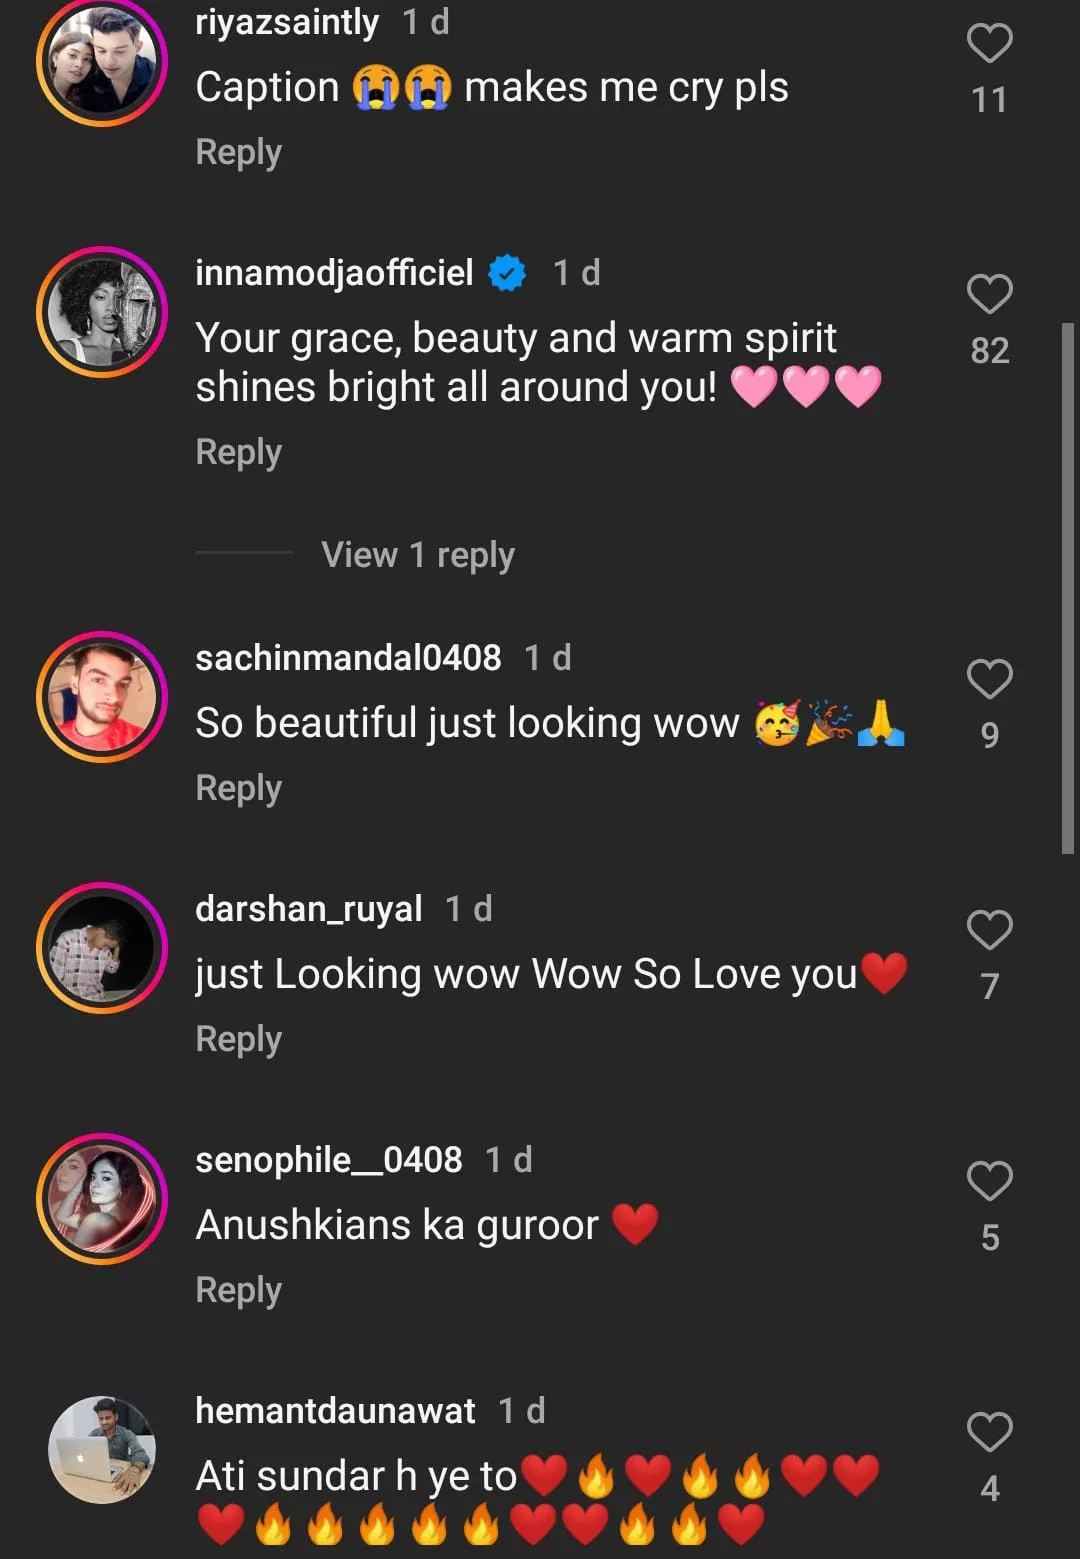Like darshan_ruyal's comment
Viewport: 1080px width, 1559px height.
click(989, 930)
